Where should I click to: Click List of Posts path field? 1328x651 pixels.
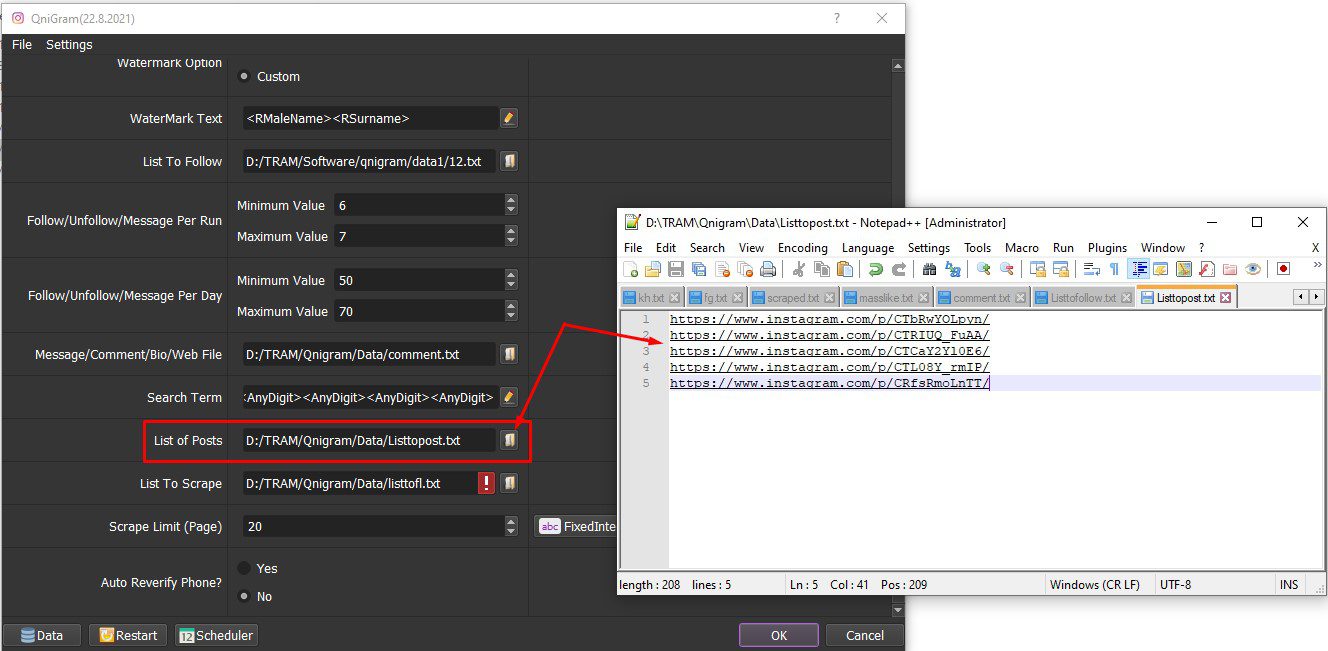pyautogui.click(x=369, y=440)
